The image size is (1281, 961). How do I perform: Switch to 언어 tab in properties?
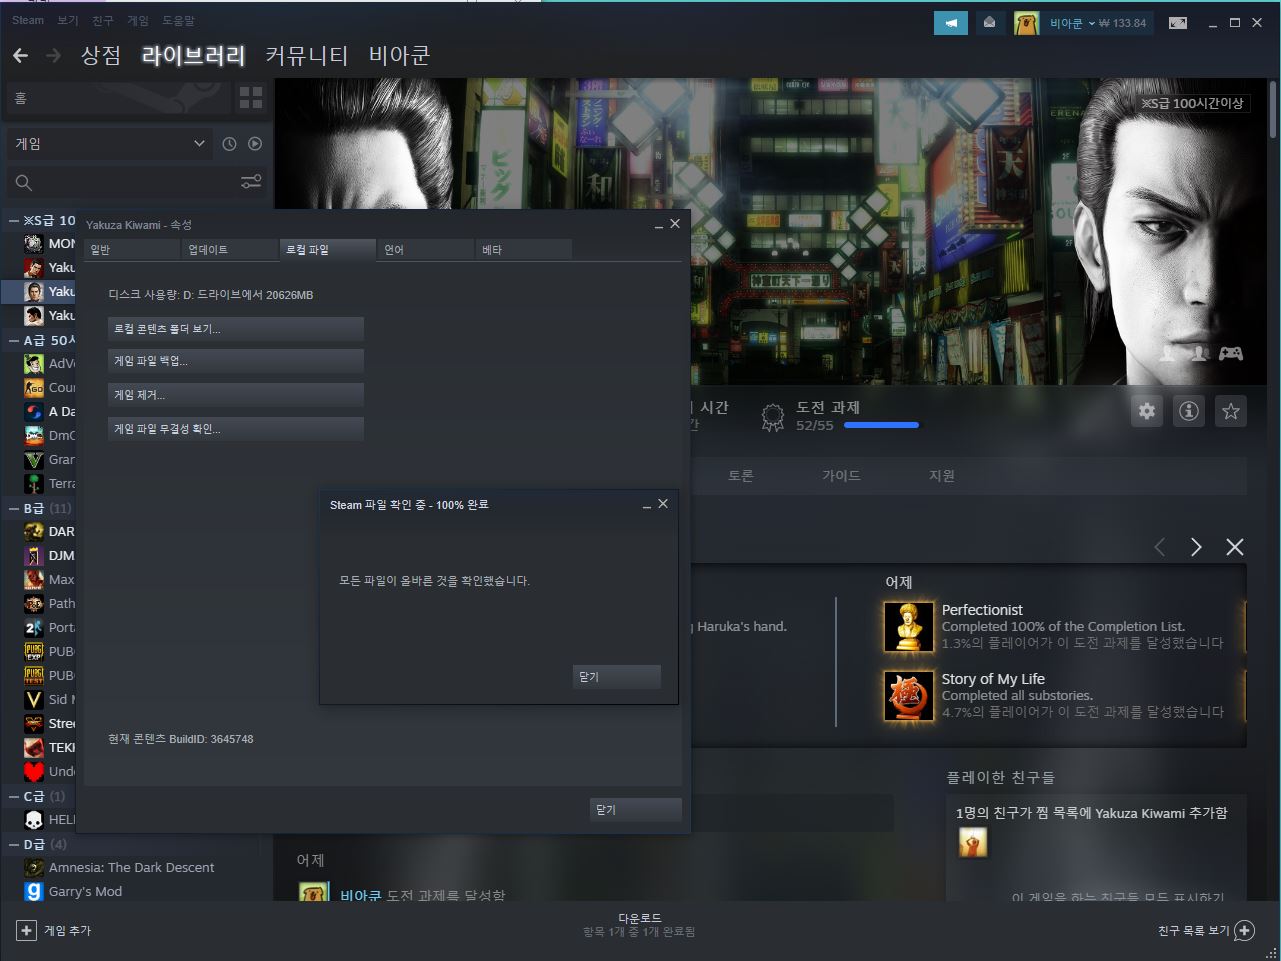[x=425, y=250]
